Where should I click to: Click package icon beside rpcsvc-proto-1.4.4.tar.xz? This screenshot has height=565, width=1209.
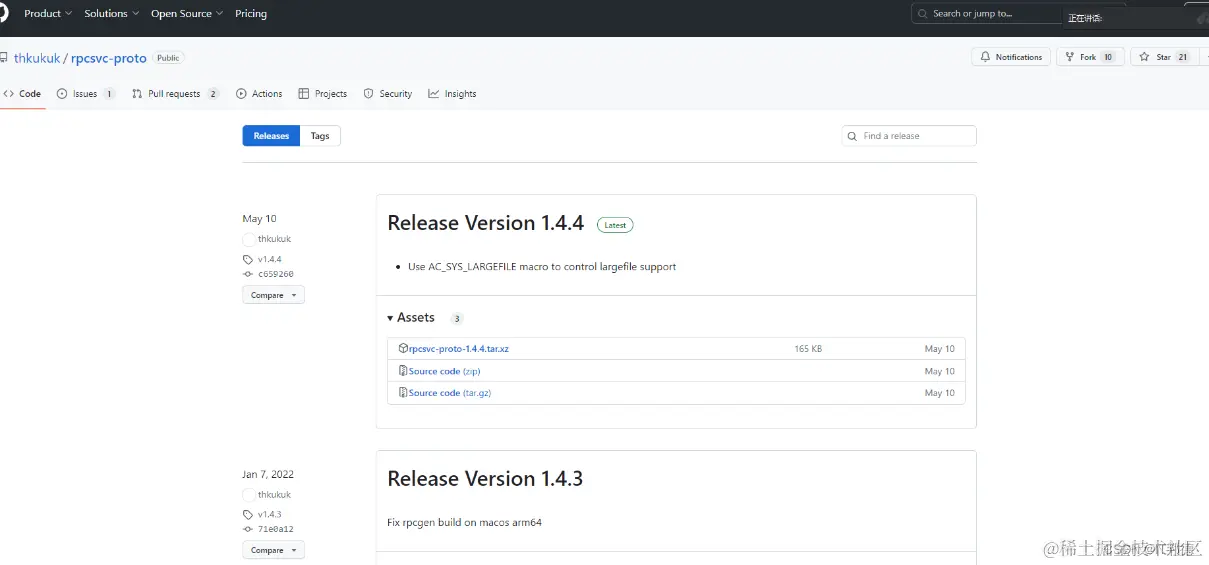pyautogui.click(x=403, y=349)
